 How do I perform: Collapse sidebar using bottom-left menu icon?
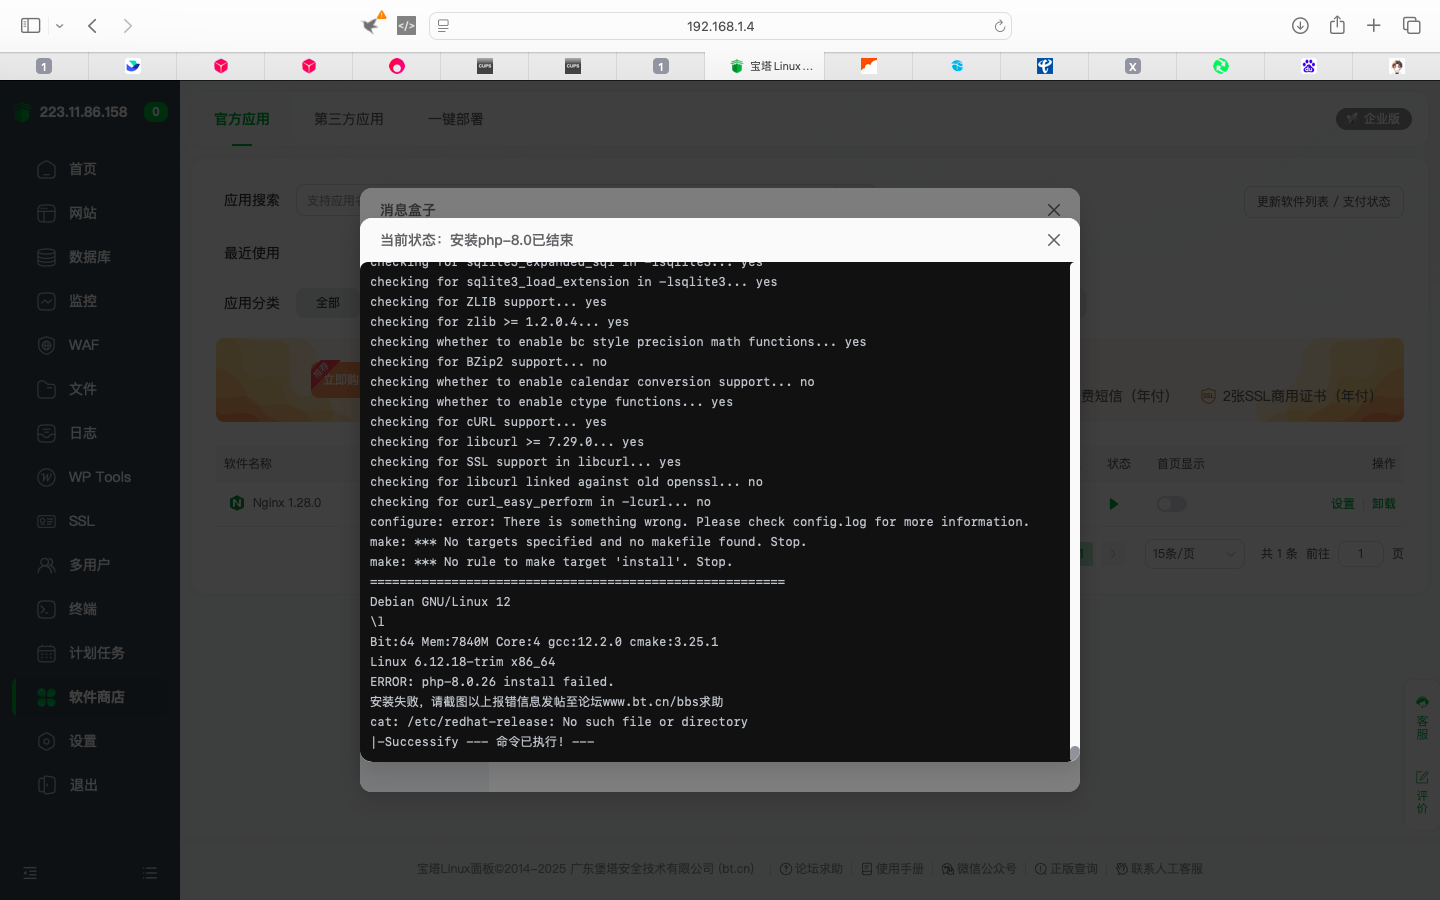click(x=30, y=873)
